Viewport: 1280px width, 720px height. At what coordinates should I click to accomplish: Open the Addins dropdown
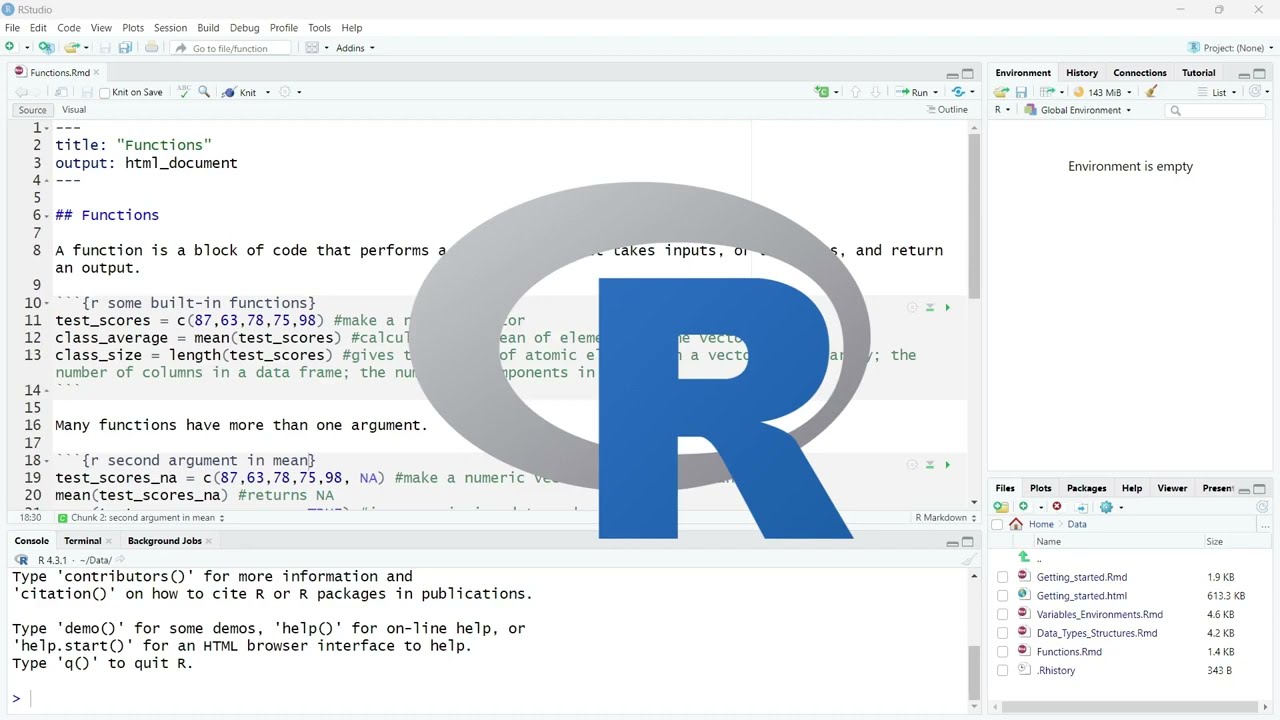click(355, 48)
